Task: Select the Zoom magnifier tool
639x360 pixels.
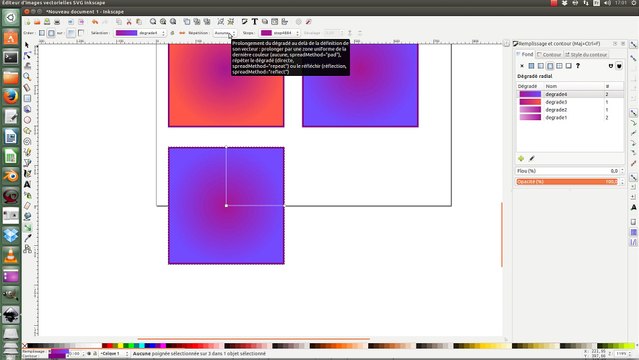Action: 27,77
